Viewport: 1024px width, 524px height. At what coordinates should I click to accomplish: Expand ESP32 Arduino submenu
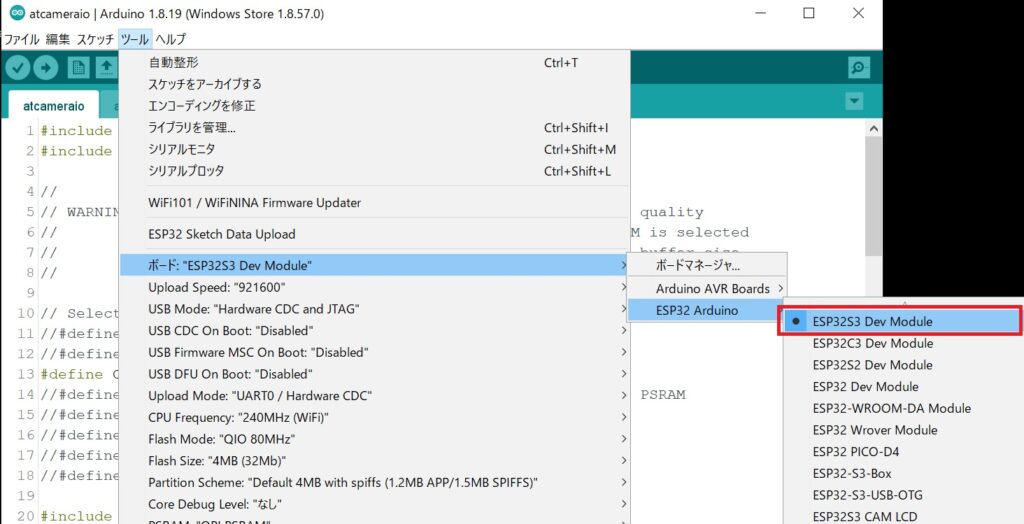tap(707, 310)
